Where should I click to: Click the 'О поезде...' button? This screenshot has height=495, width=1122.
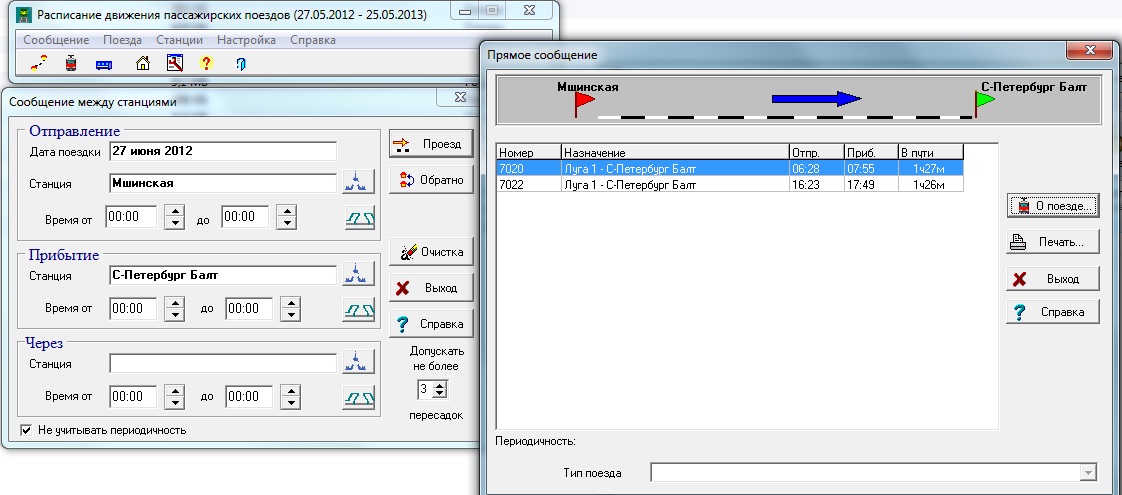coord(1053,206)
